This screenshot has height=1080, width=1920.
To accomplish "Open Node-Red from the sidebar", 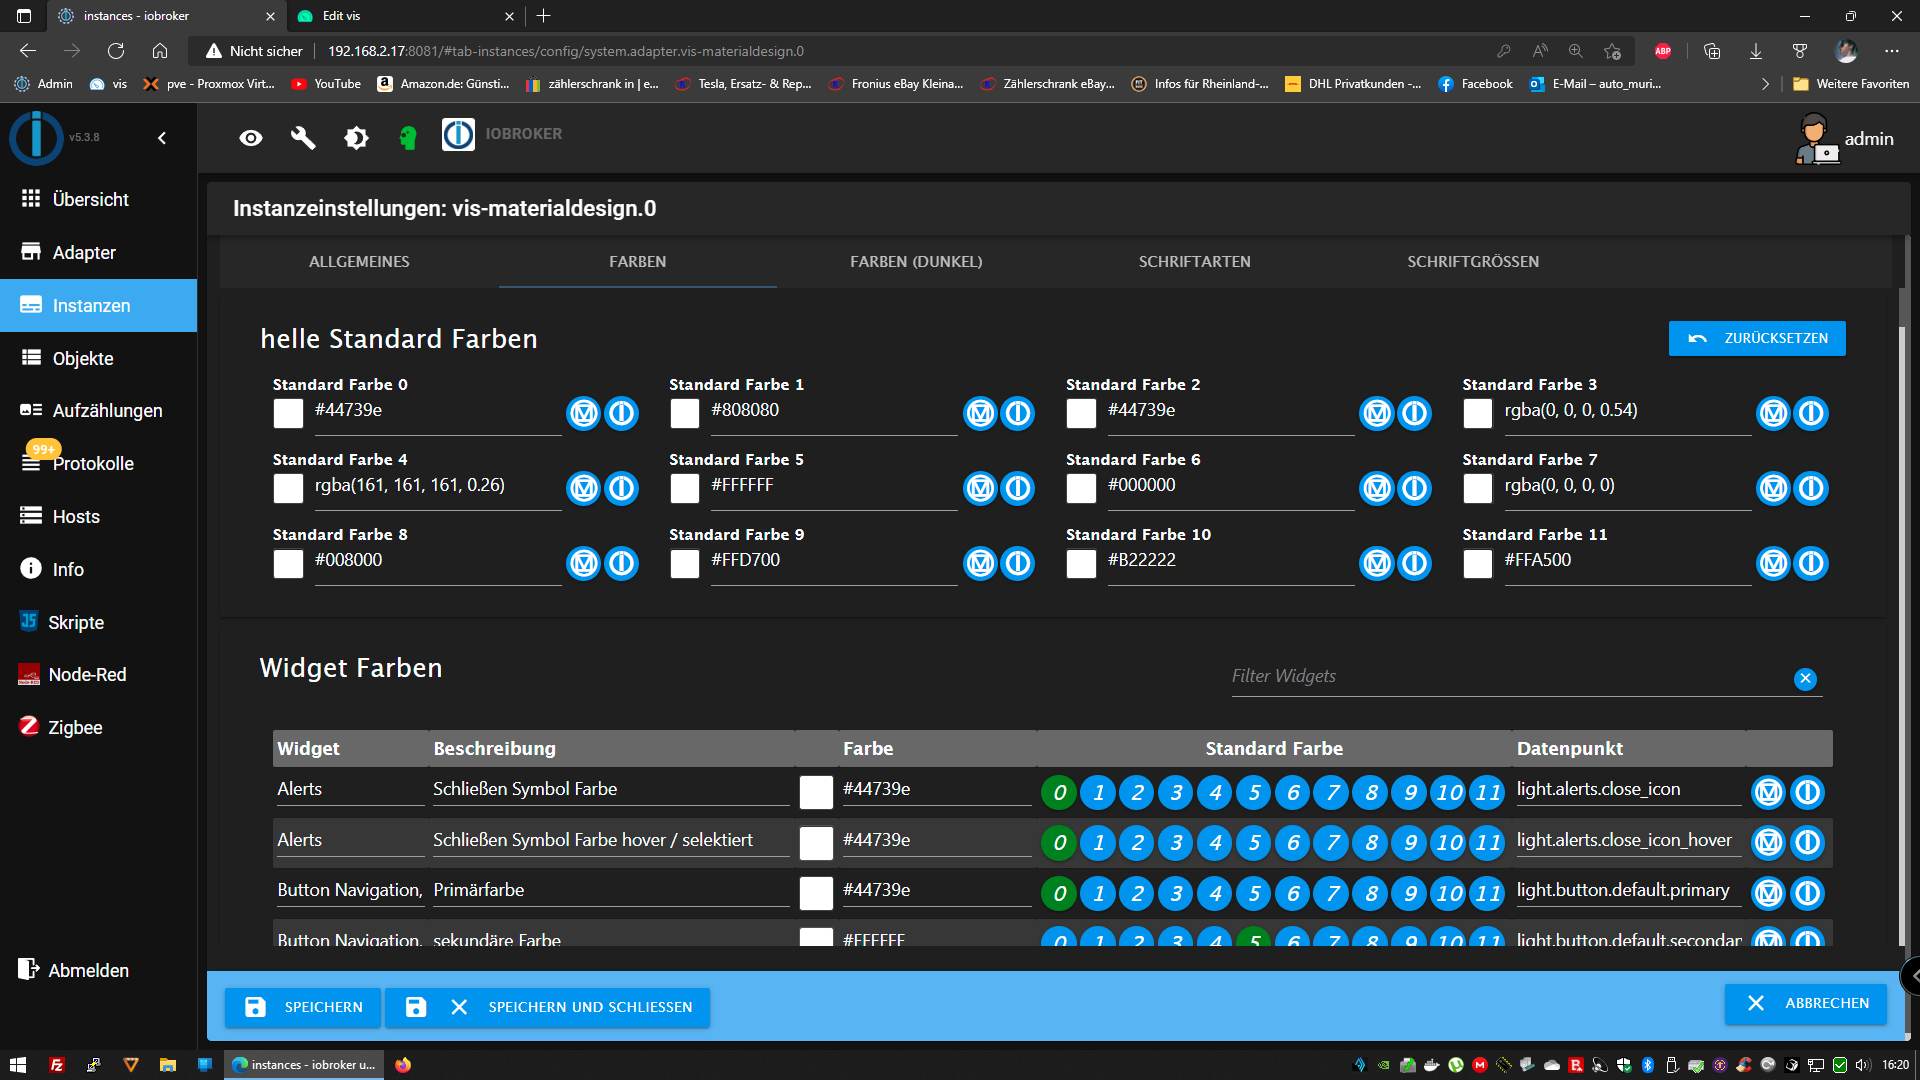I will click(x=87, y=675).
